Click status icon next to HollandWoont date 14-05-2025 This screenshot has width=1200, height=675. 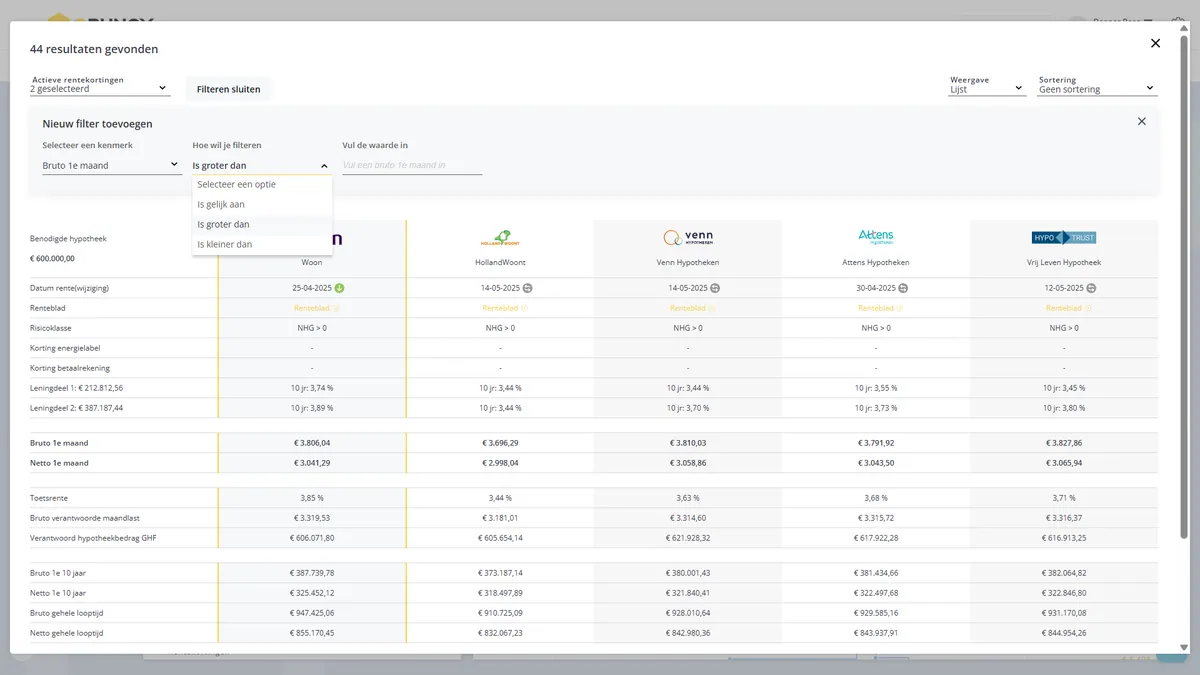coord(527,288)
